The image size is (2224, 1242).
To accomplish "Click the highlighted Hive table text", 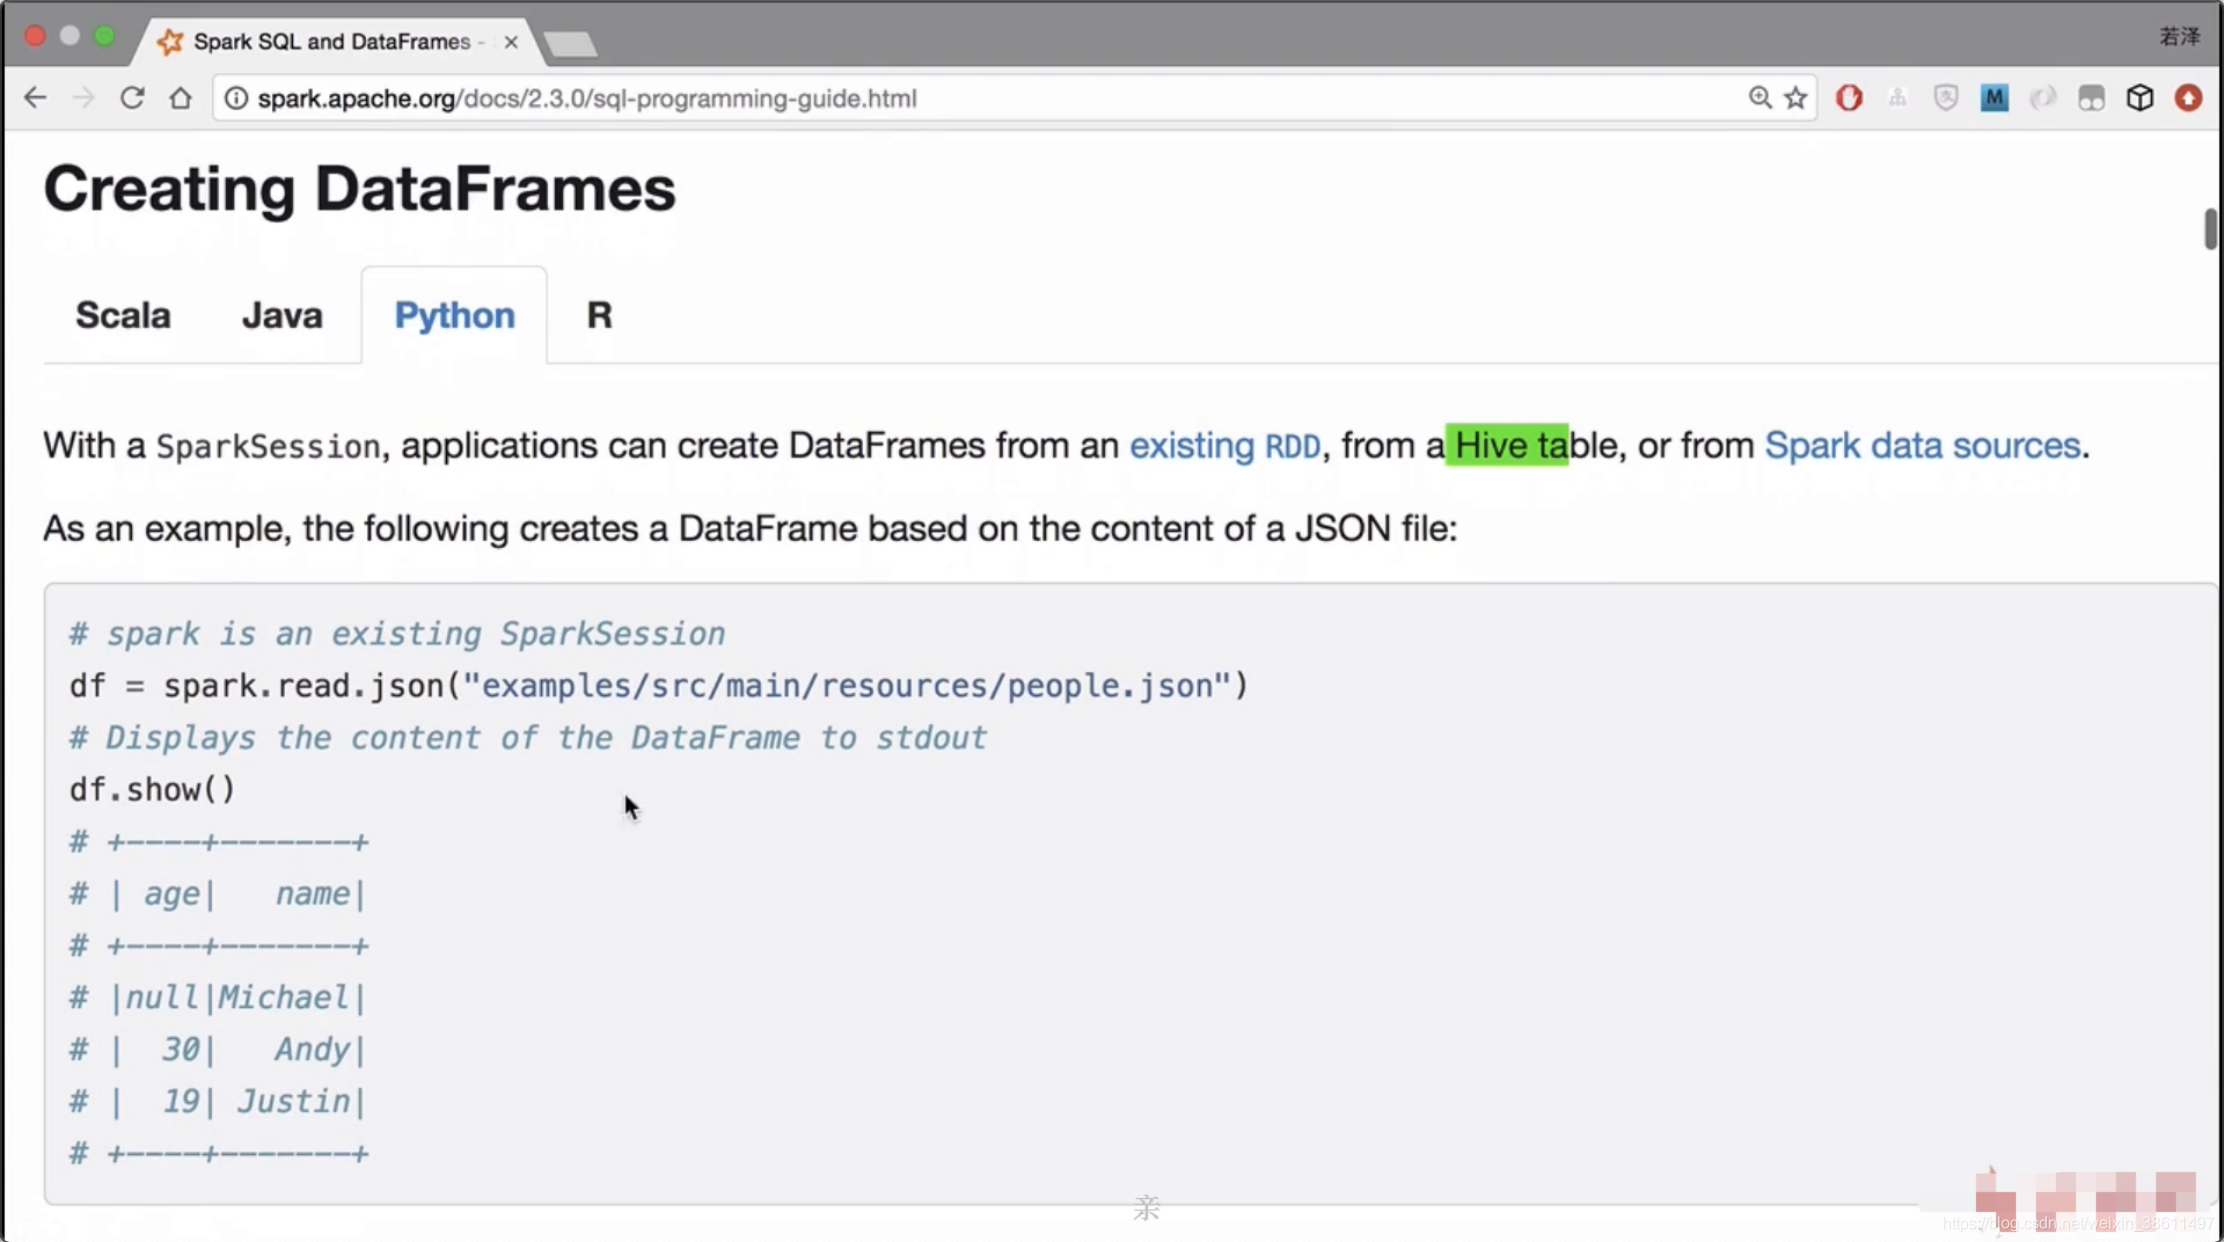I will click(1507, 445).
